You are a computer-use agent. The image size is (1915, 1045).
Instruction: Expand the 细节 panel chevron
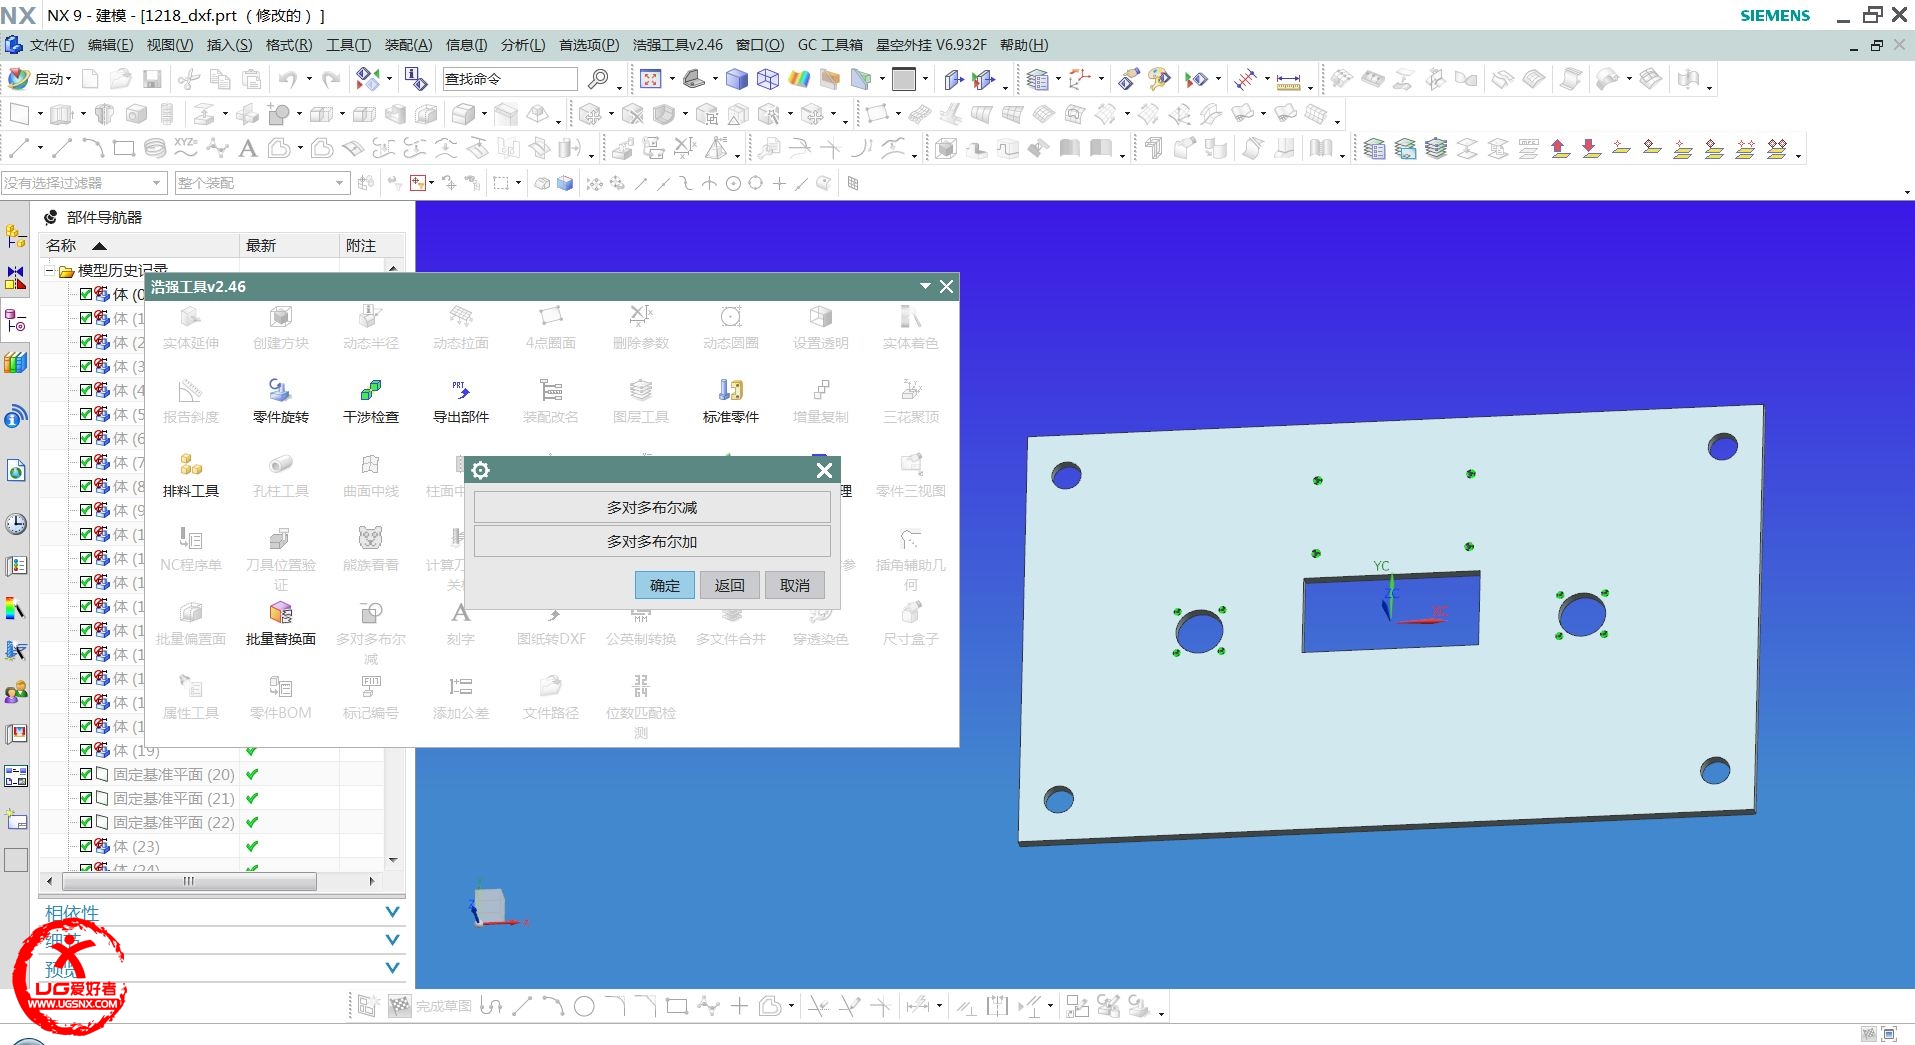point(392,940)
